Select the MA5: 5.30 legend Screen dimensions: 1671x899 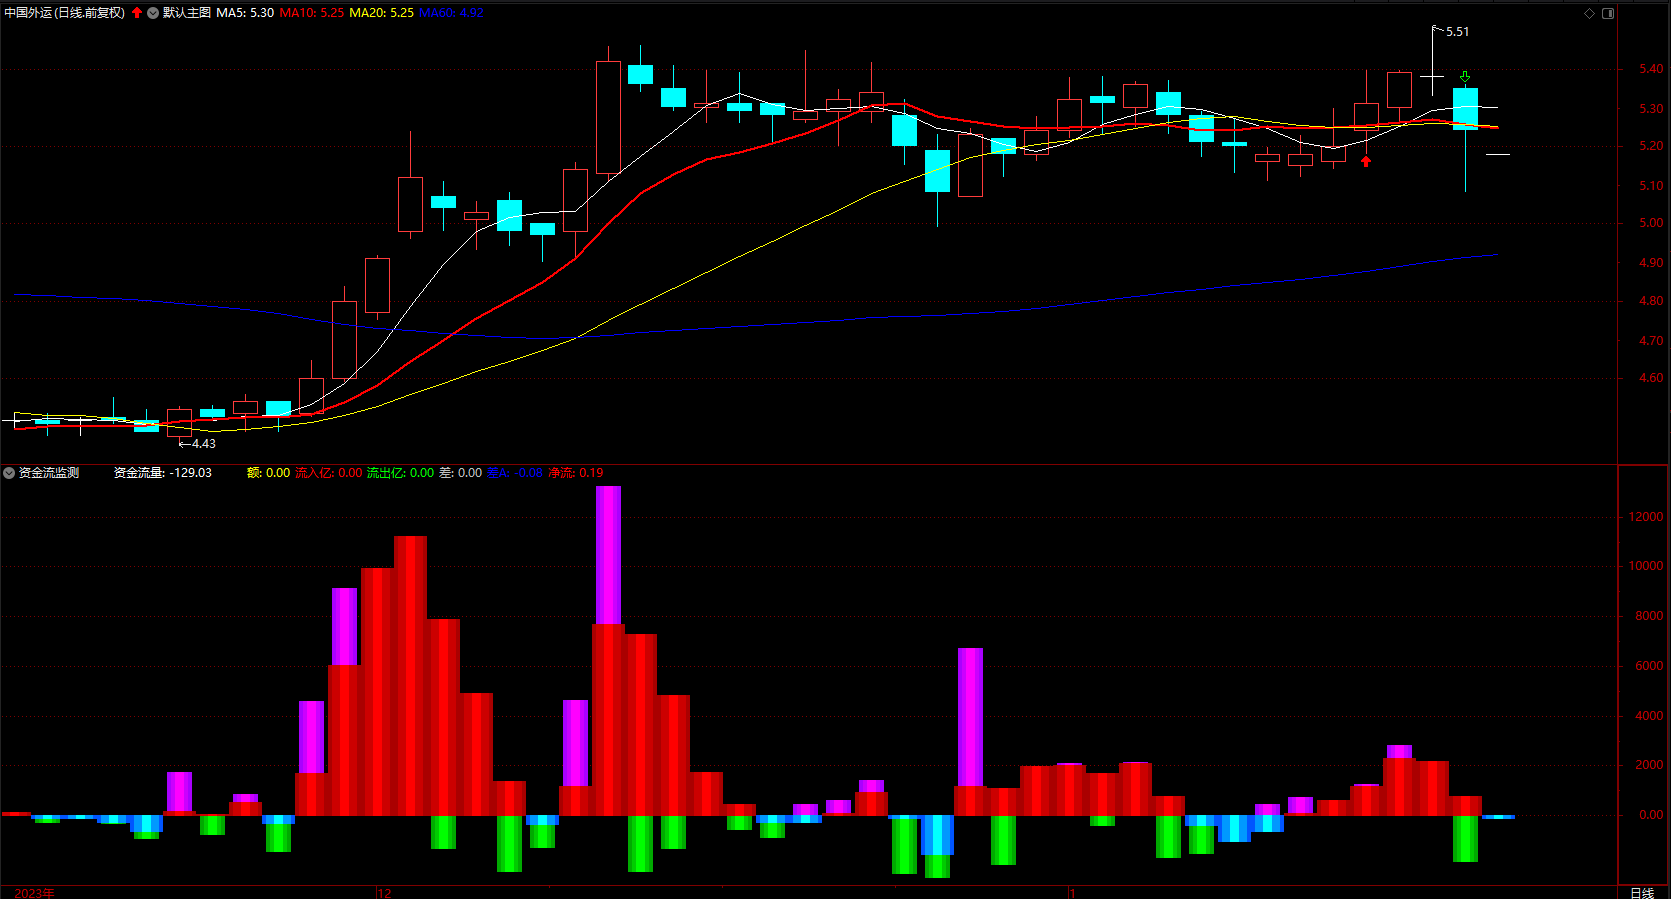pos(245,13)
